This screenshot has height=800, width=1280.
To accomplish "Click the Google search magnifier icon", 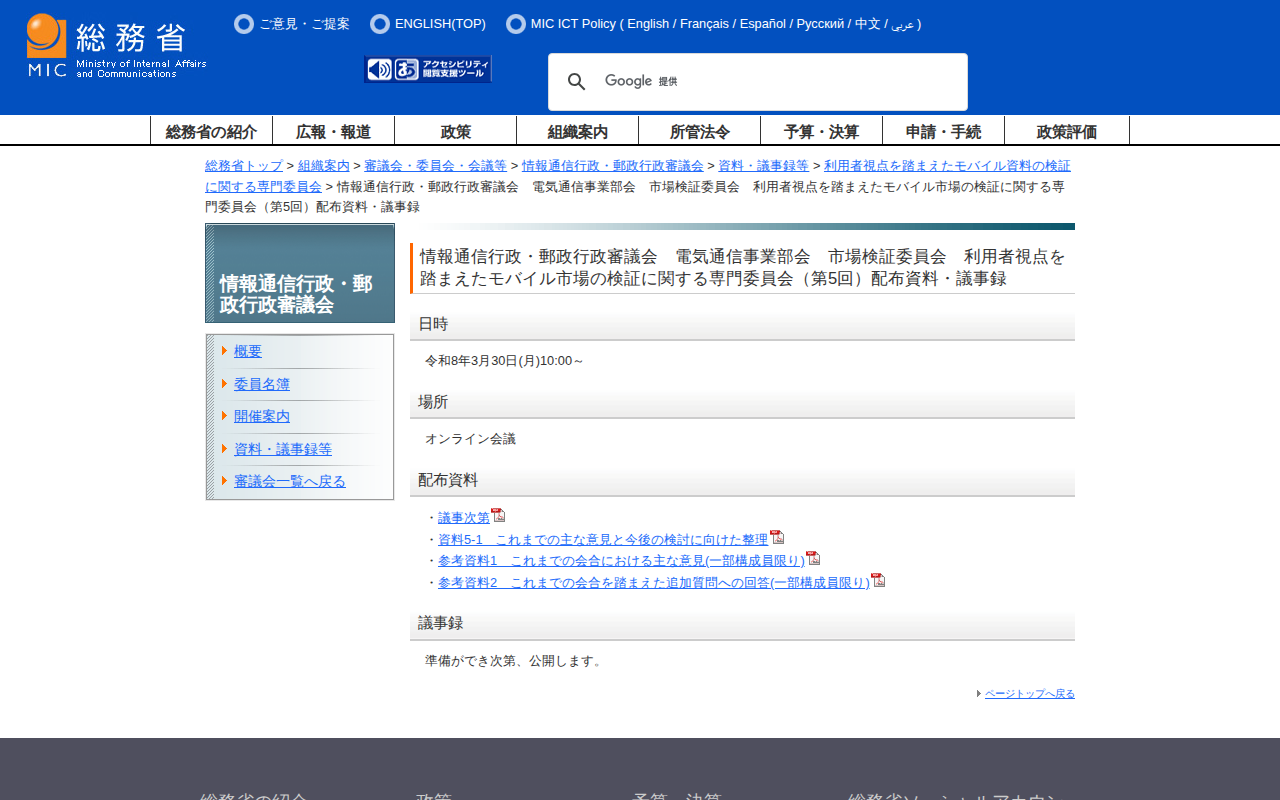I will pyautogui.click(x=577, y=82).
